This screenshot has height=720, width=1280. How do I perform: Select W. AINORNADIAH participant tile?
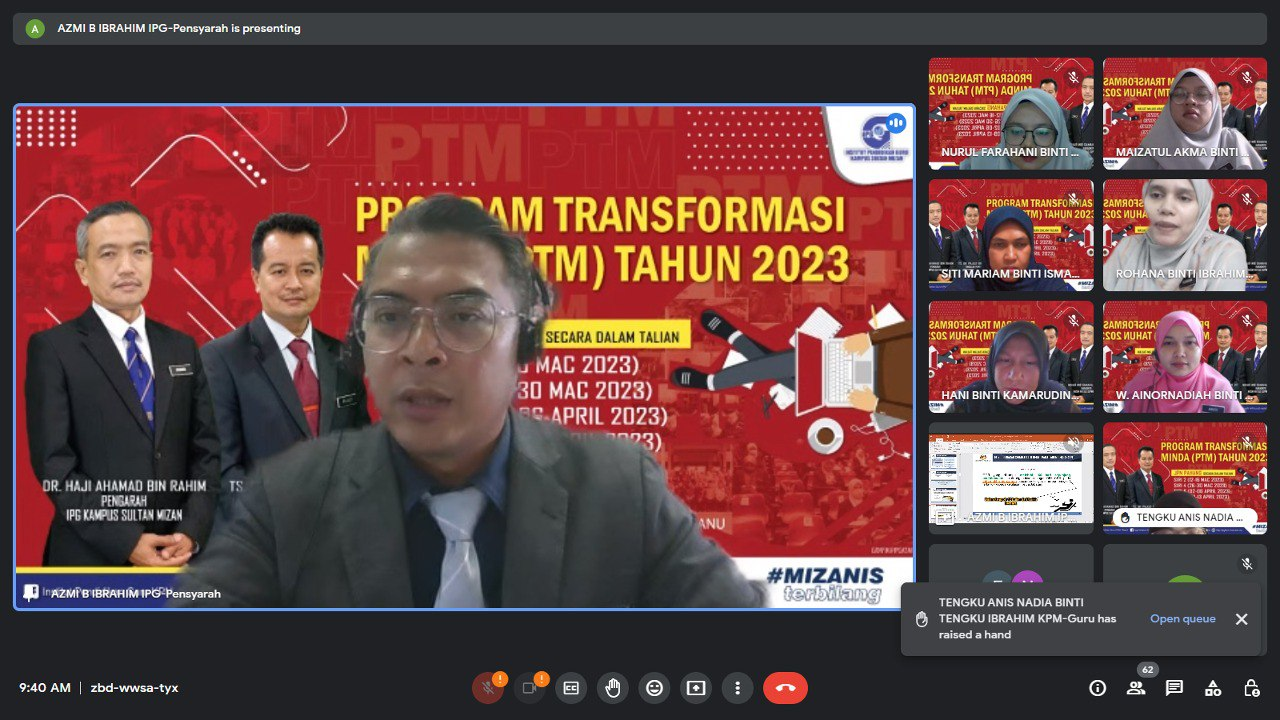pyautogui.click(x=1185, y=357)
